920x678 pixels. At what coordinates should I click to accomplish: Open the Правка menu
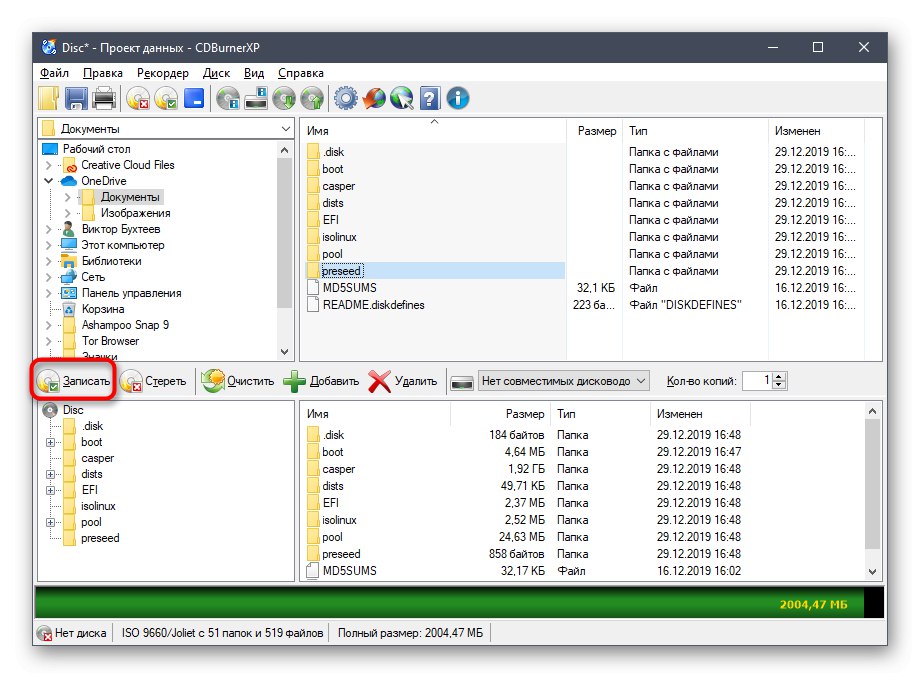pyautogui.click(x=103, y=73)
